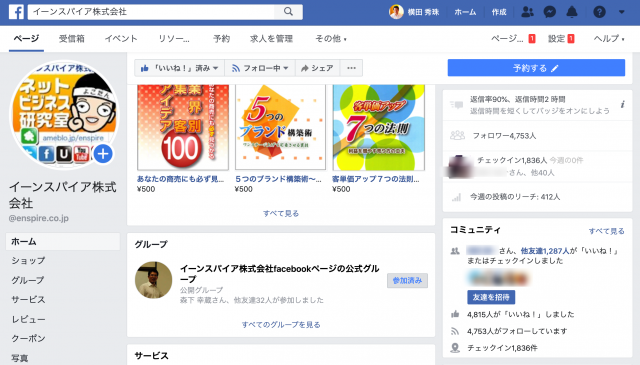Click the group avatar photo
The image size is (640, 365).
[153, 280]
